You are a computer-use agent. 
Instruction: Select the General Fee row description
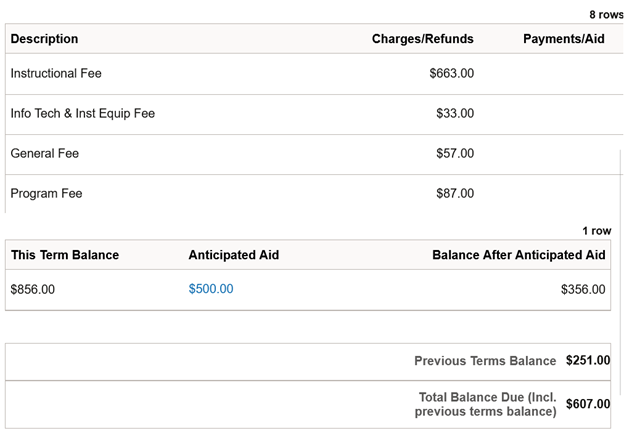pyautogui.click(x=44, y=153)
